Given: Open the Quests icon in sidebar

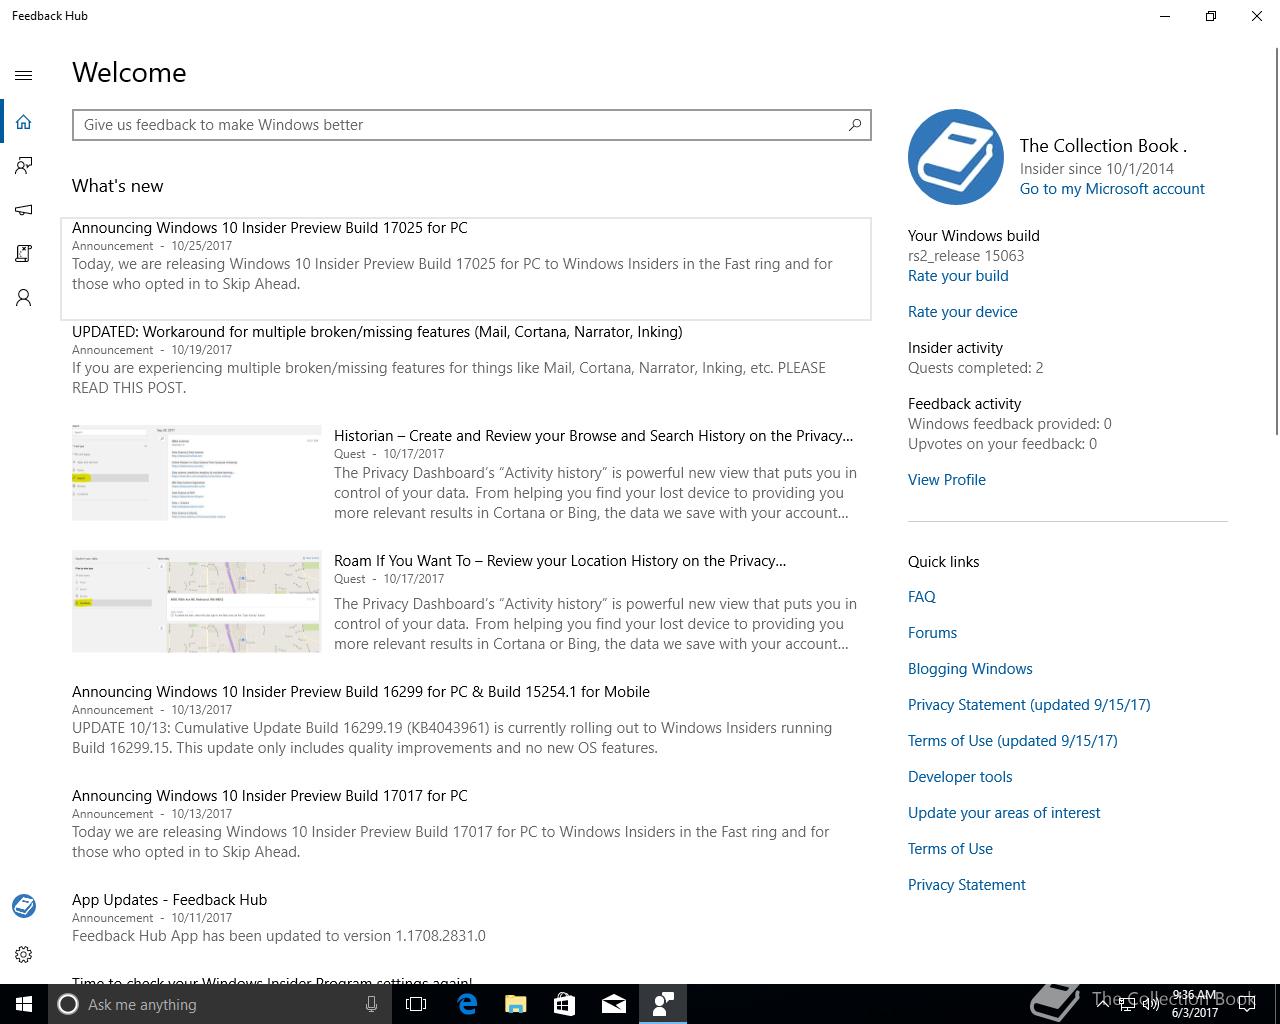Looking at the screenshot, I should (24, 254).
